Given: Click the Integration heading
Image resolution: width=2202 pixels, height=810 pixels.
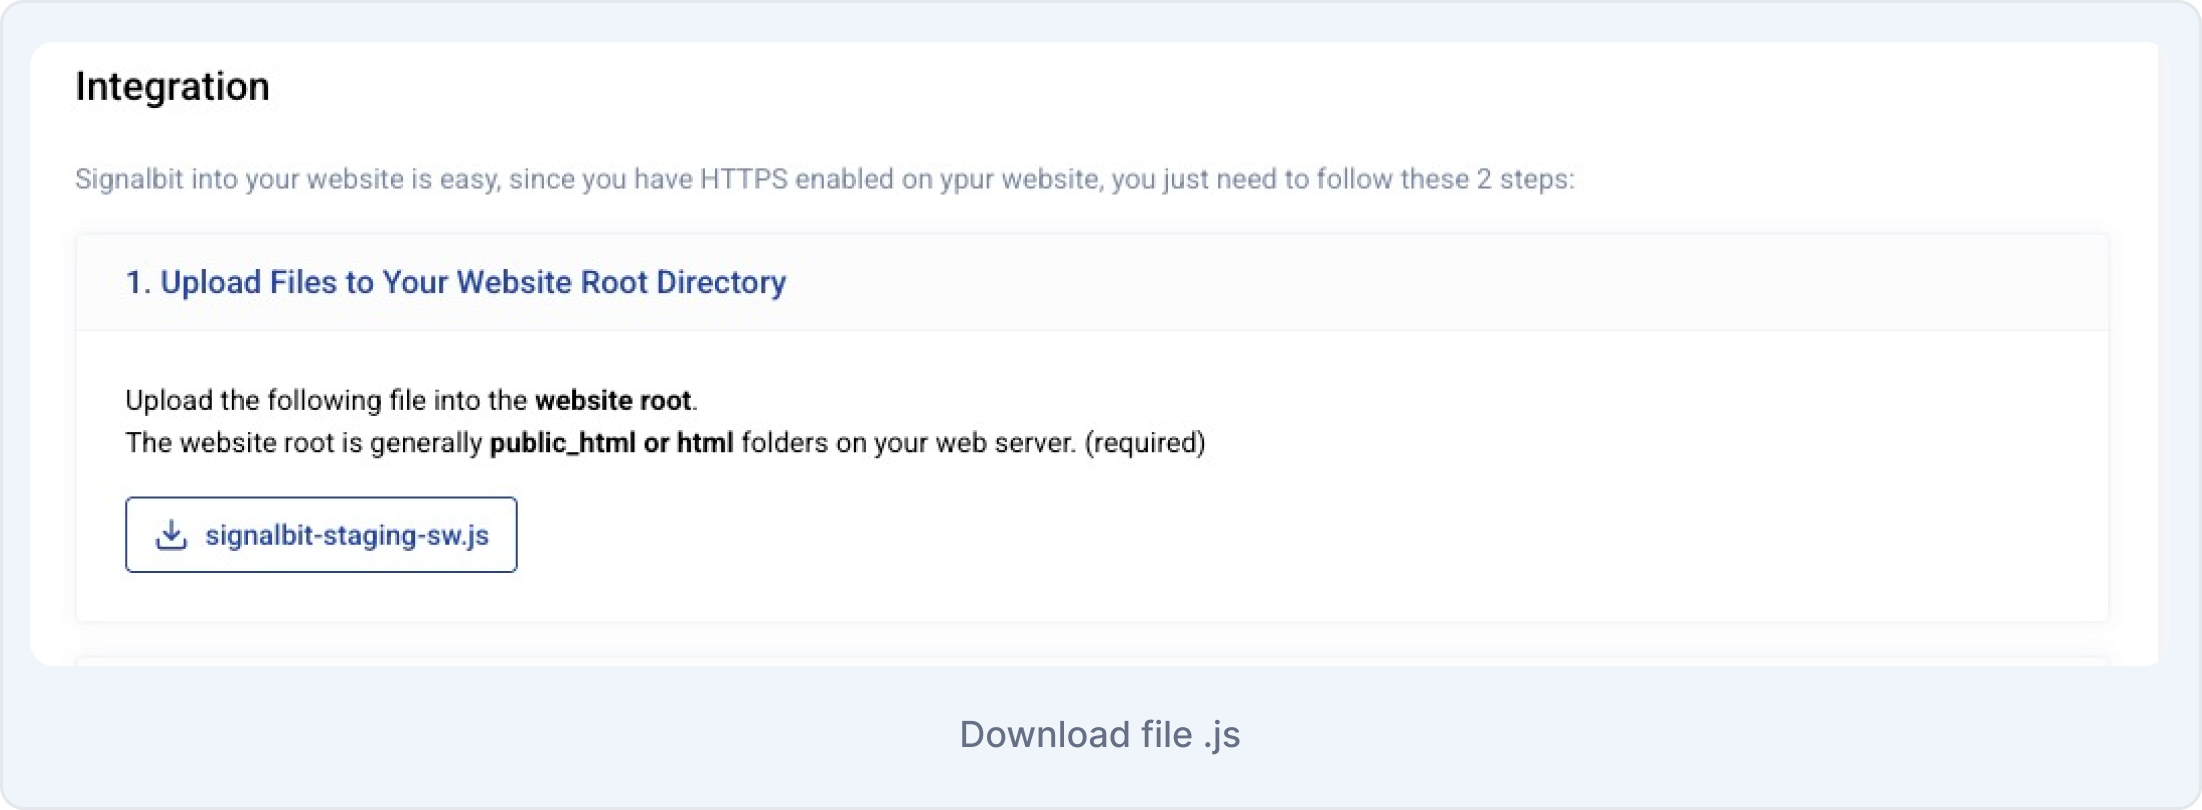Looking at the screenshot, I should coord(172,87).
